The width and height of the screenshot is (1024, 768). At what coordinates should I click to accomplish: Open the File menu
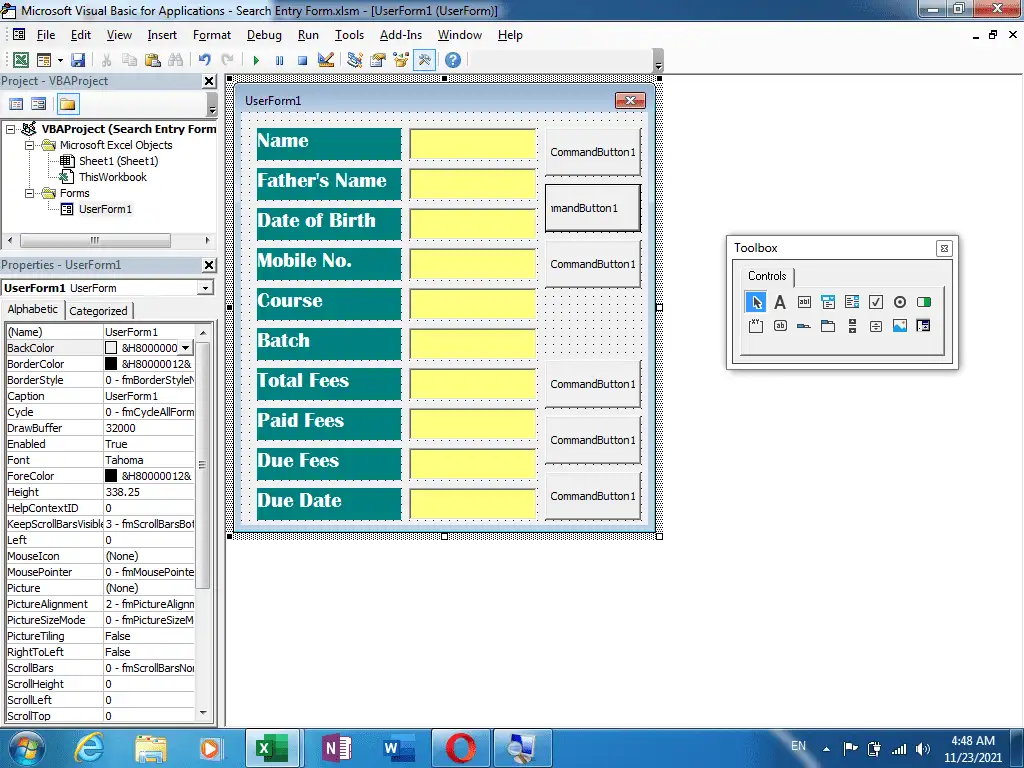46,35
